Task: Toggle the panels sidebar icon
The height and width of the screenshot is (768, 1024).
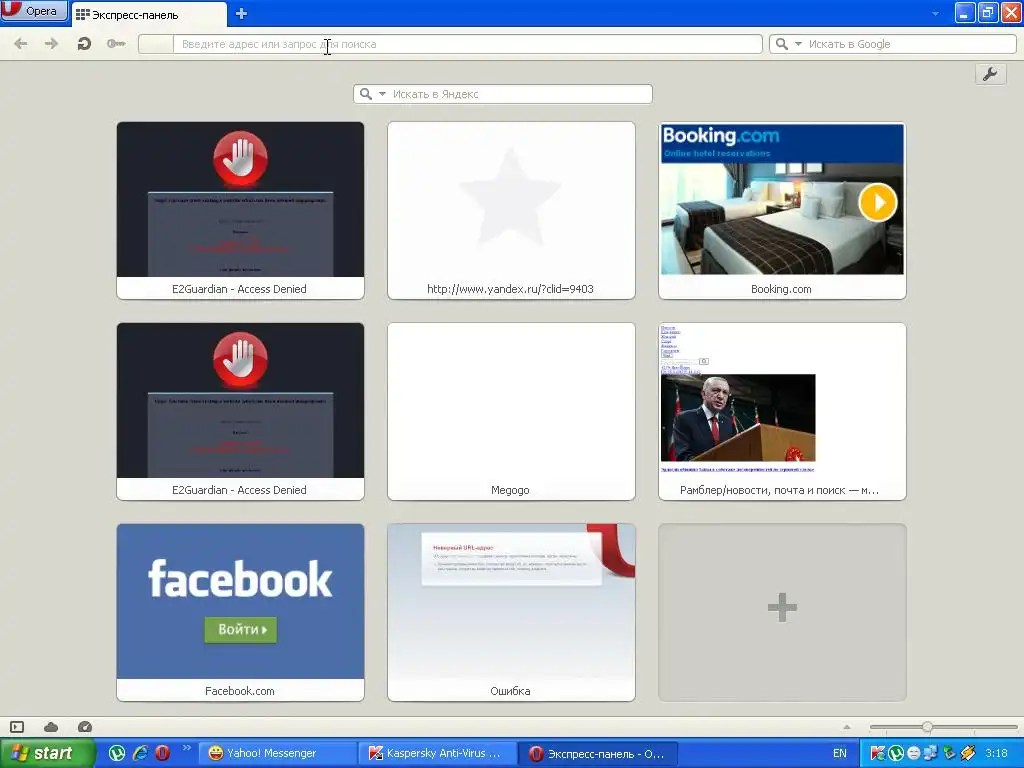Action: tap(17, 727)
